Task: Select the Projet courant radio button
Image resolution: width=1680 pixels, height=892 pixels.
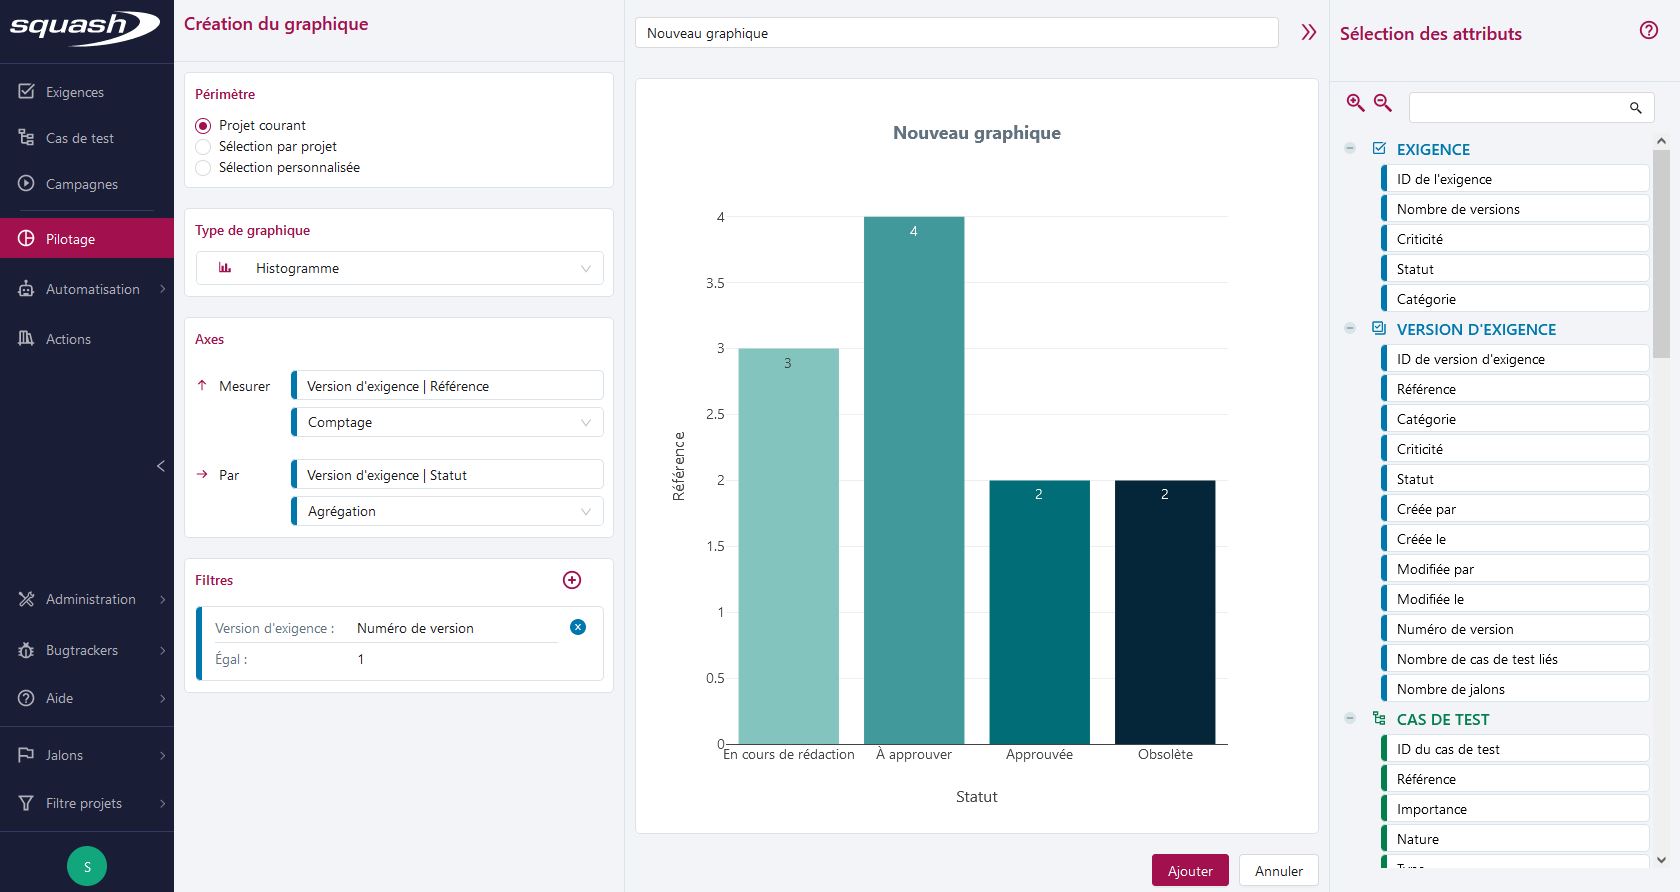Action: pyautogui.click(x=204, y=126)
